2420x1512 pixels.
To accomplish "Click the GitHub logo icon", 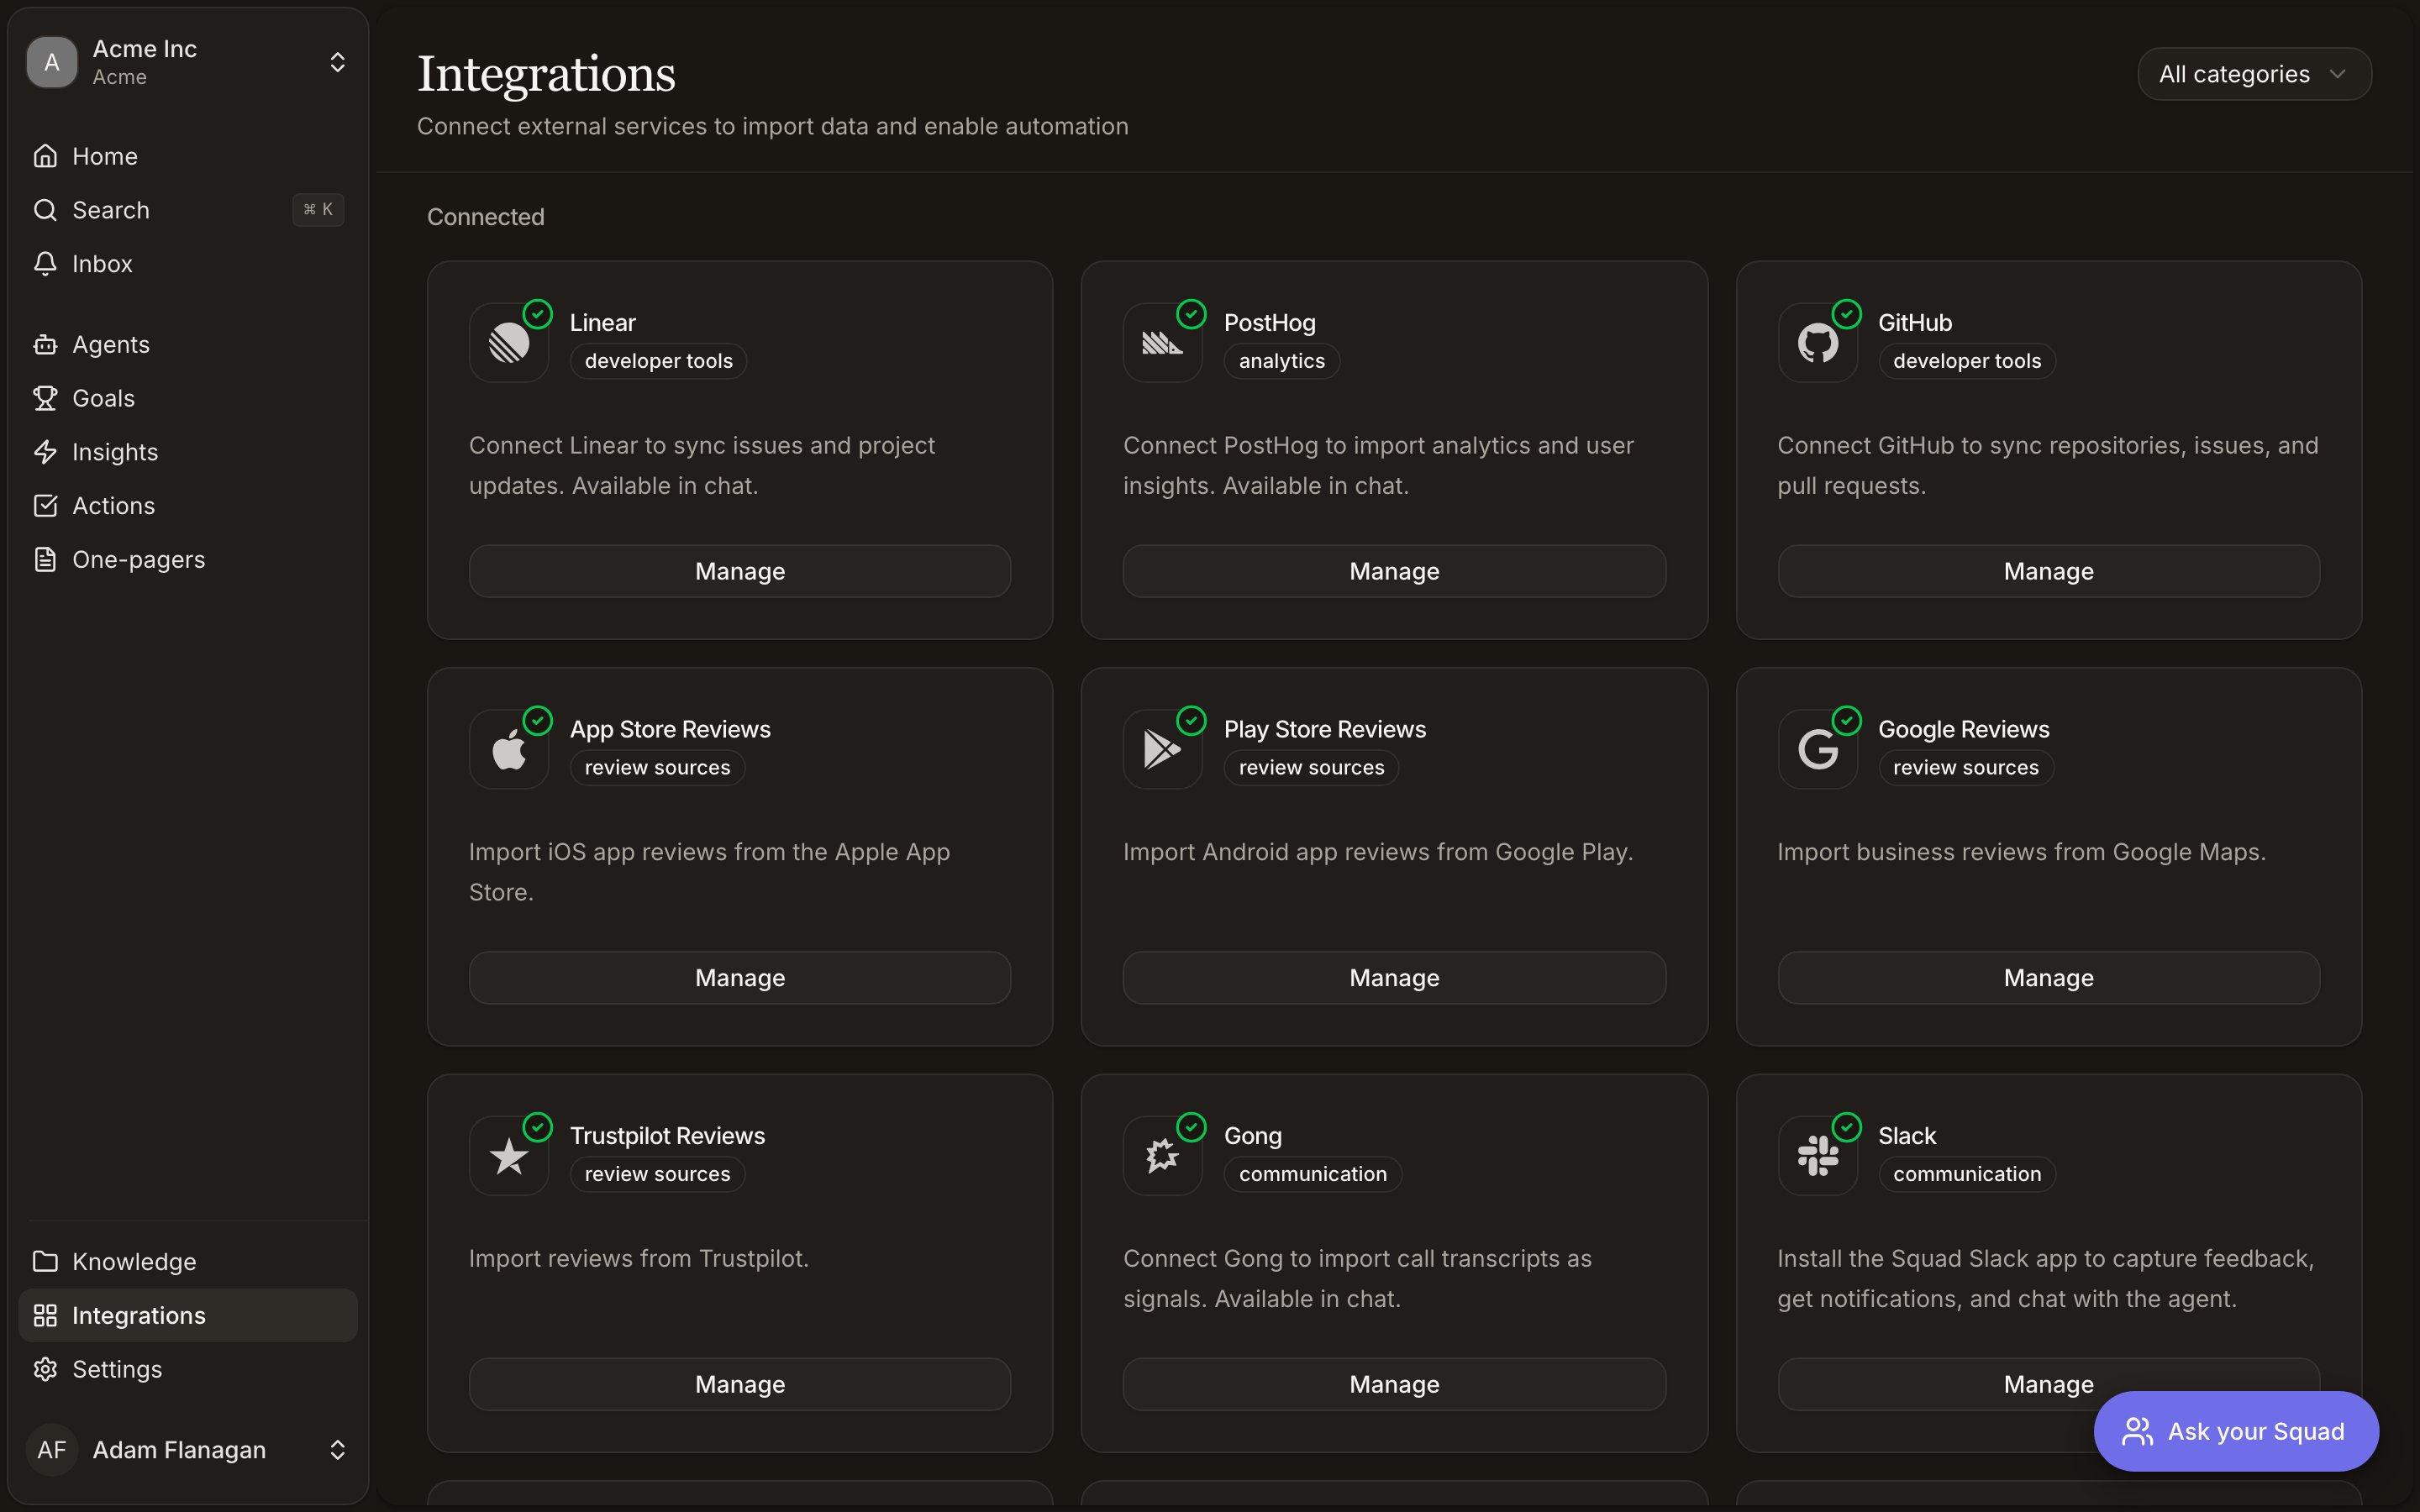I will tap(1817, 343).
